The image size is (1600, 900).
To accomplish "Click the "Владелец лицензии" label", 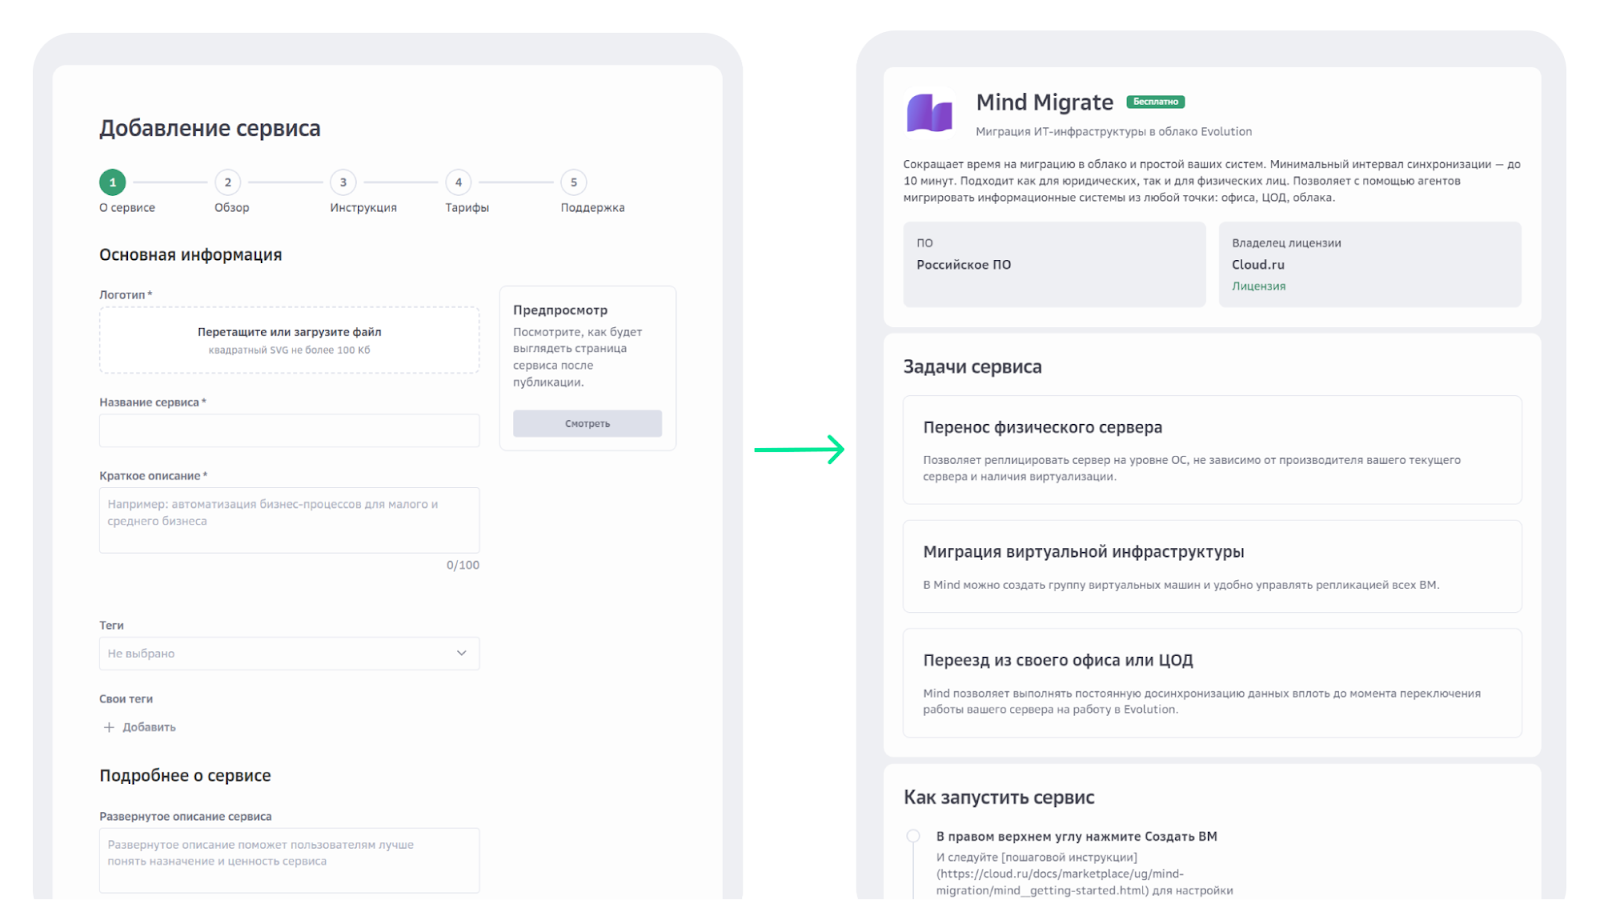I will pyautogui.click(x=1287, y=243).
